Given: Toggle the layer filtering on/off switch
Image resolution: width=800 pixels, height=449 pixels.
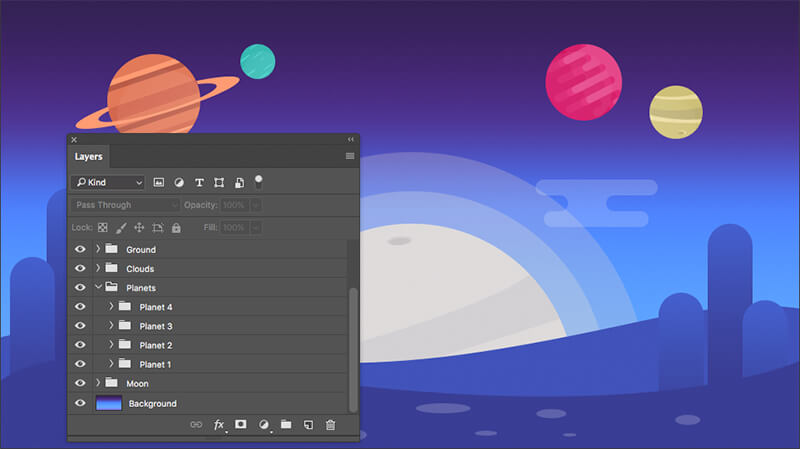Looking at the screenshot, I should (x=258, y=181).
